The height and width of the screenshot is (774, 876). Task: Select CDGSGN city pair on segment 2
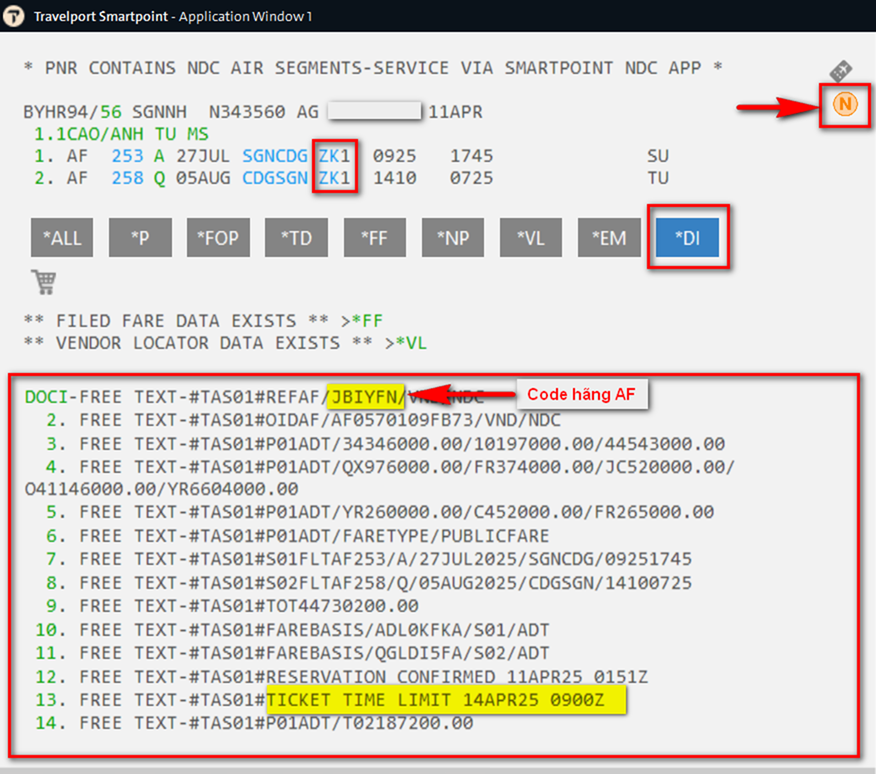coord(275,178)
